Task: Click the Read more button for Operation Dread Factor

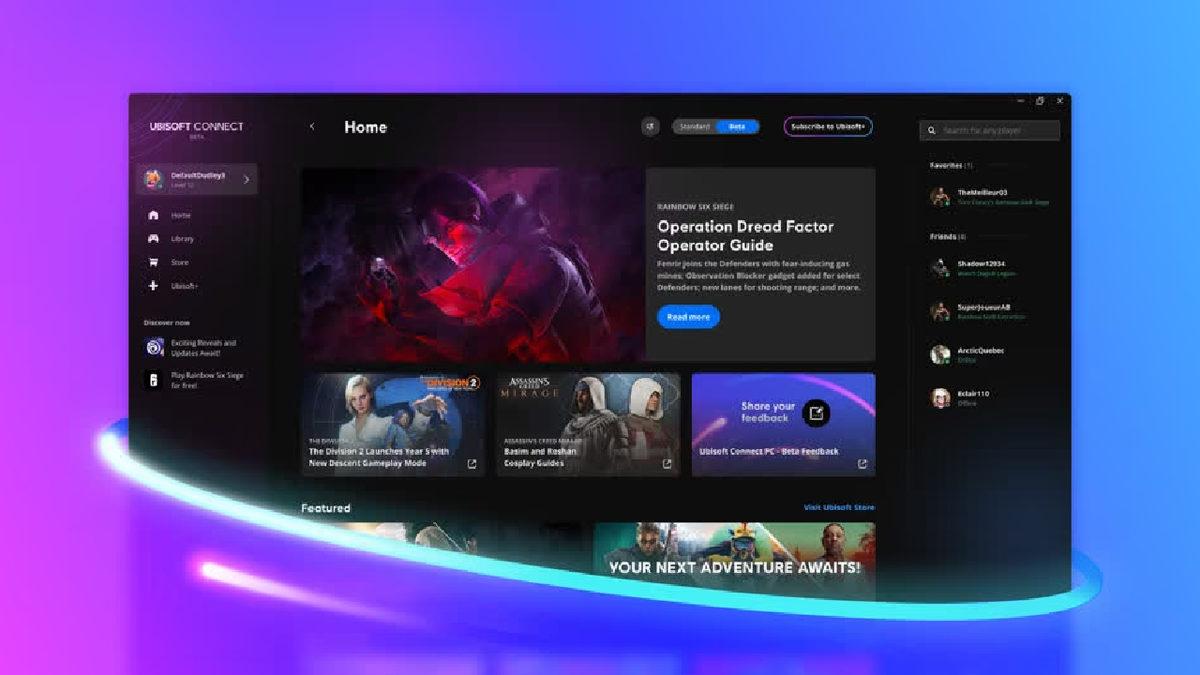Action: [x=687, y=317]
